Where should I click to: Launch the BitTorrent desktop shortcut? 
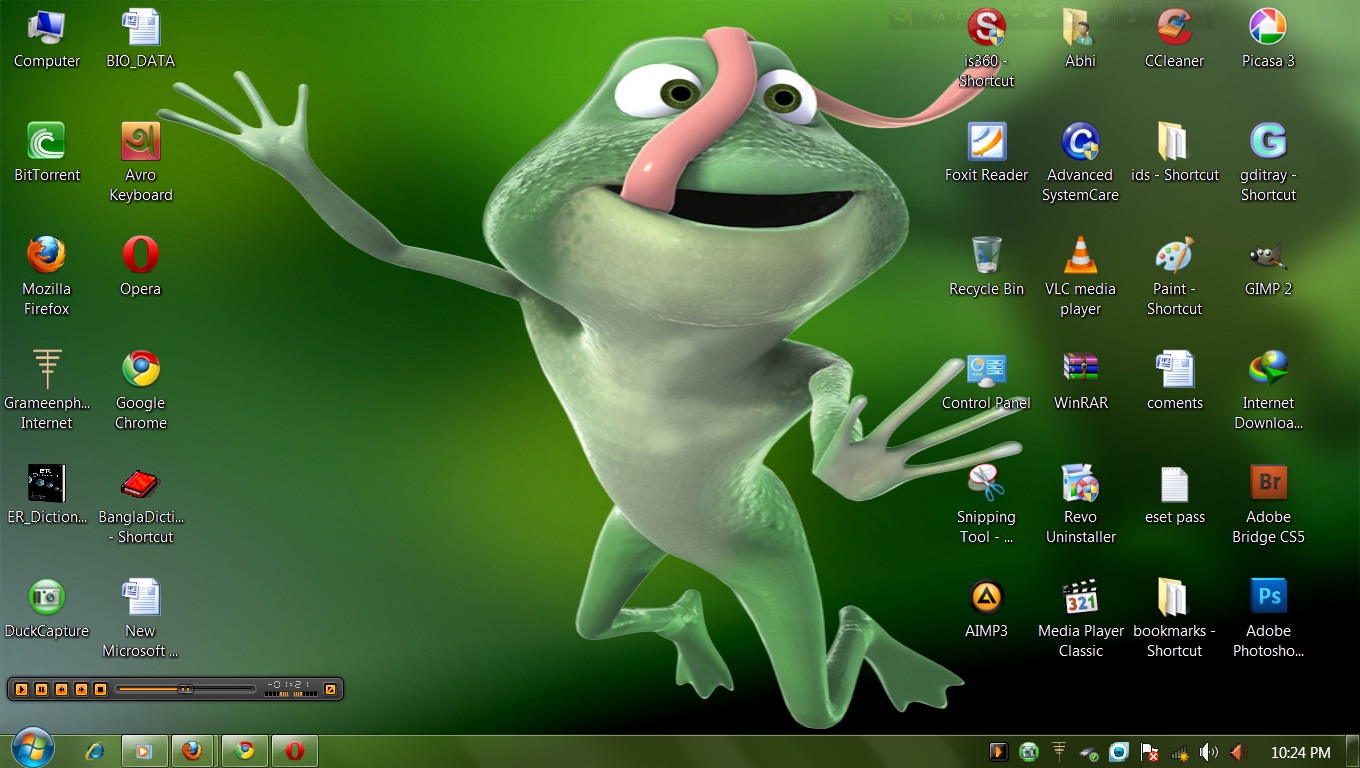click(46, 153)
